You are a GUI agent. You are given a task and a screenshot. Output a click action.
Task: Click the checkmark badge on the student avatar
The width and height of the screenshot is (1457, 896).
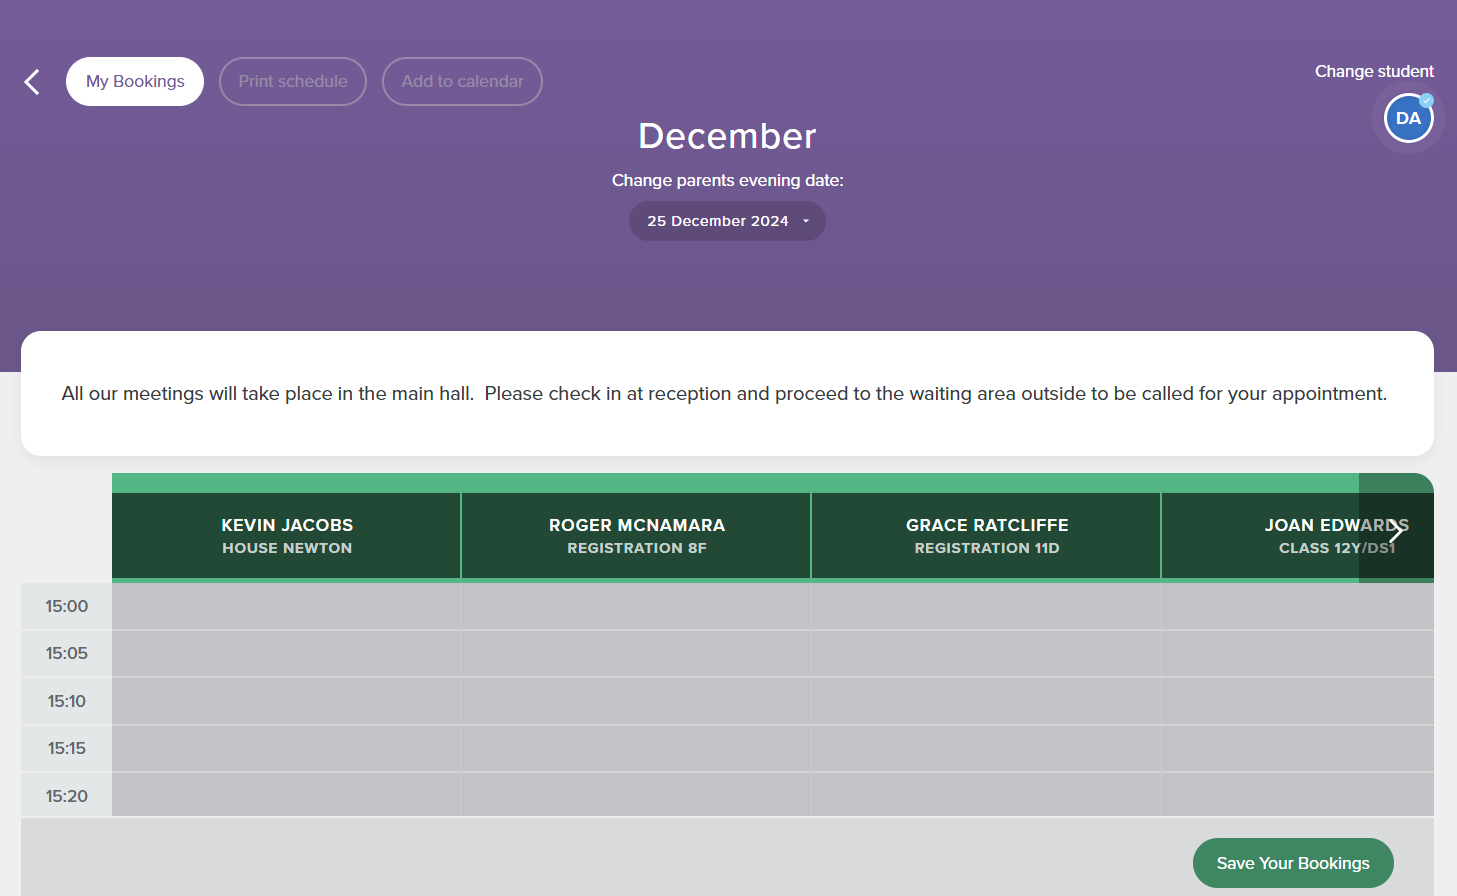[1427, 100]
